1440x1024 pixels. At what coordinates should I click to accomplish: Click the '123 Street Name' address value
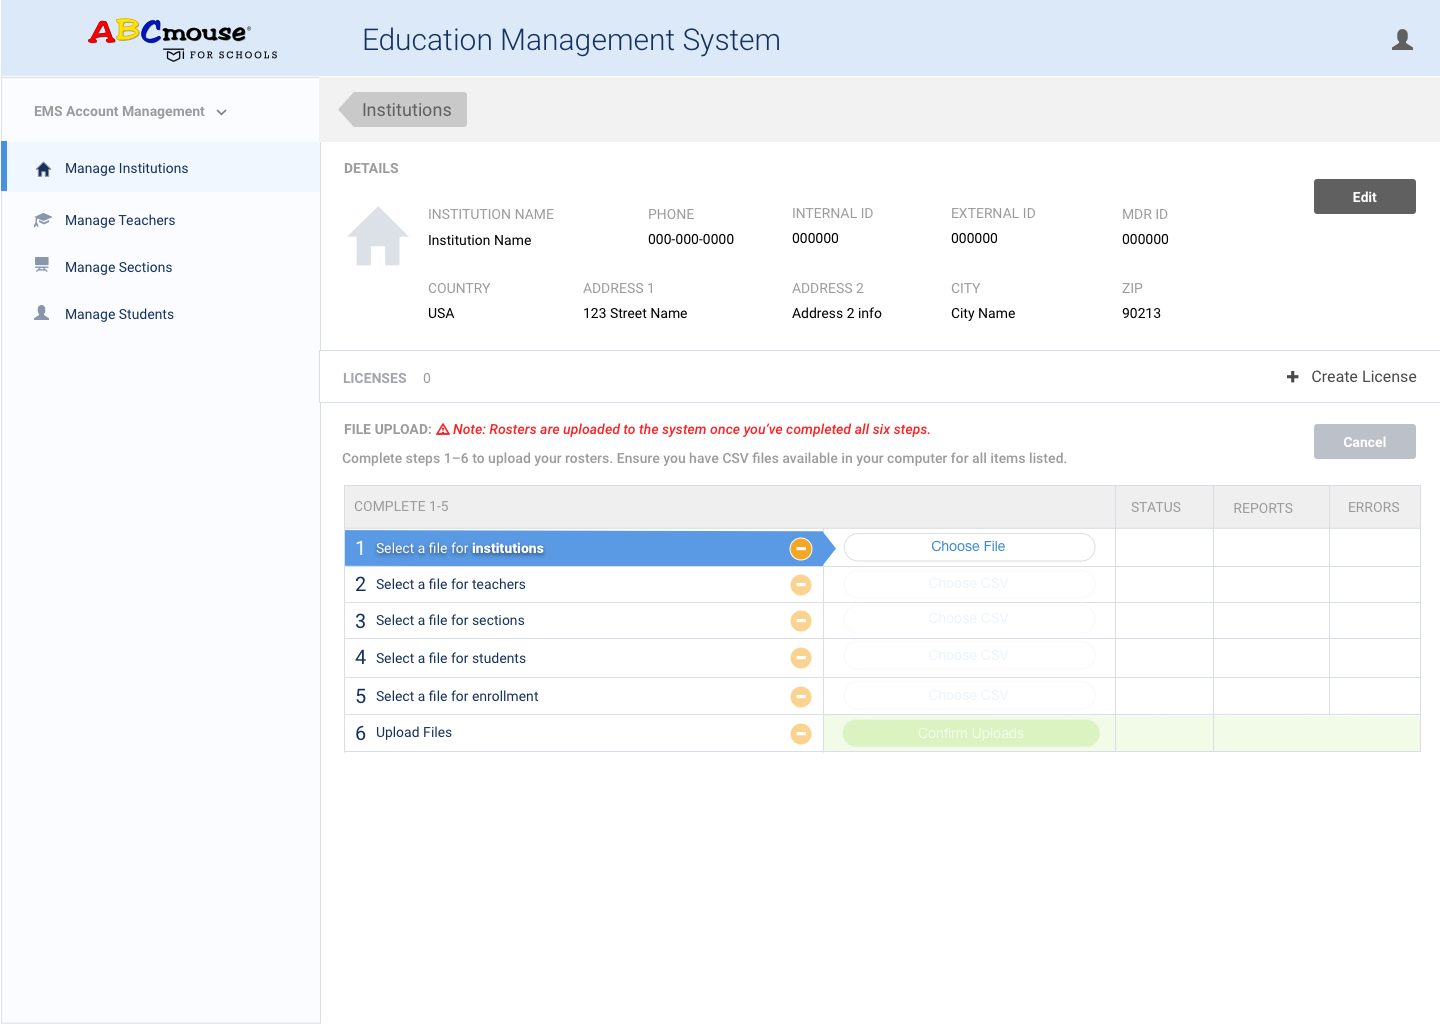[635, 313]
